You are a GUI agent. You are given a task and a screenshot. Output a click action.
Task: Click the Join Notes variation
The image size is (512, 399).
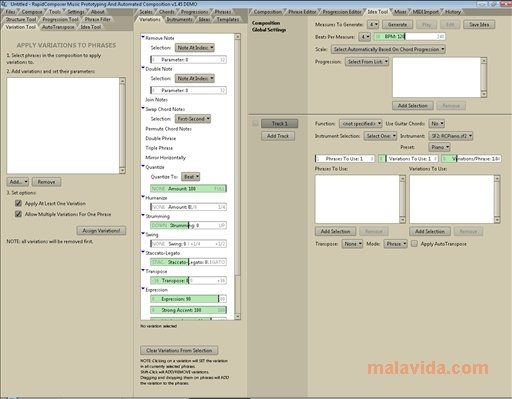coord(156,99)
